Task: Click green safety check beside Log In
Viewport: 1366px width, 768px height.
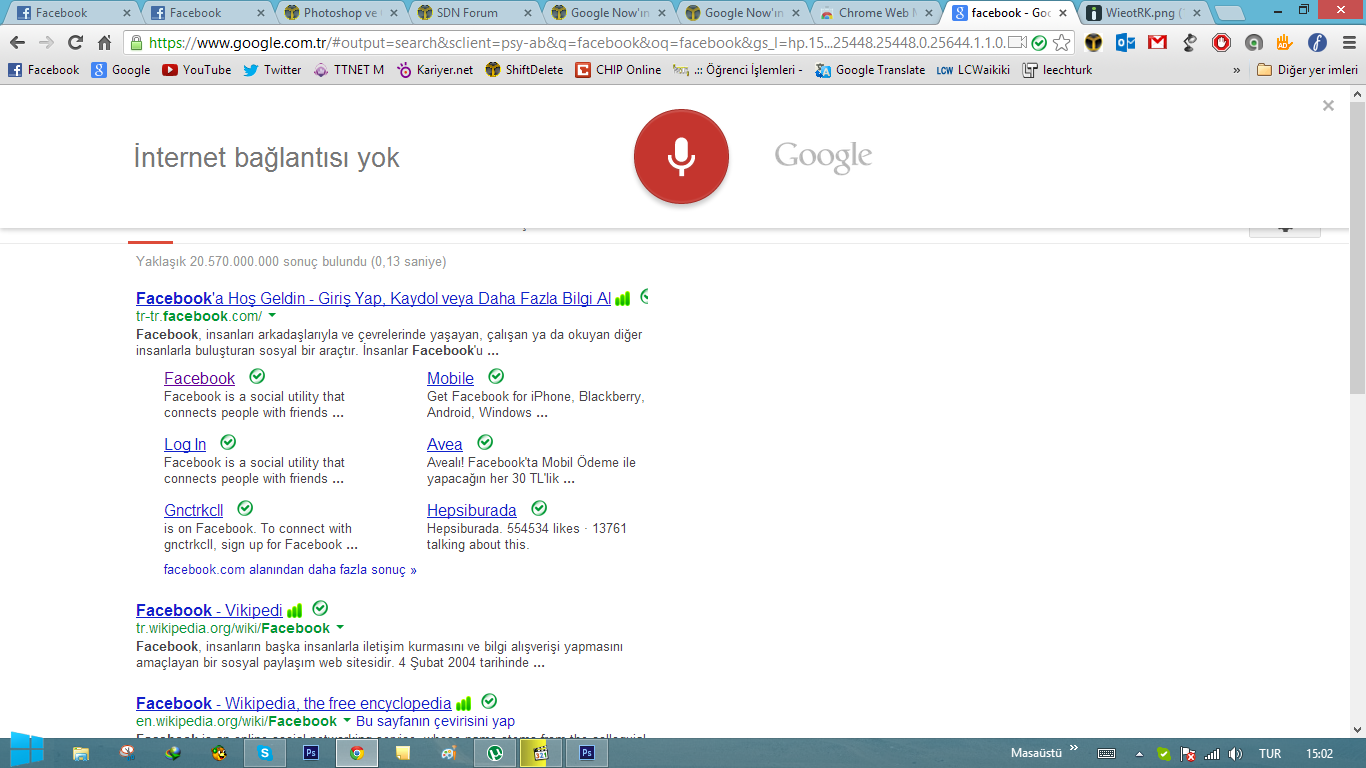Action: click(x=228, y=442)
